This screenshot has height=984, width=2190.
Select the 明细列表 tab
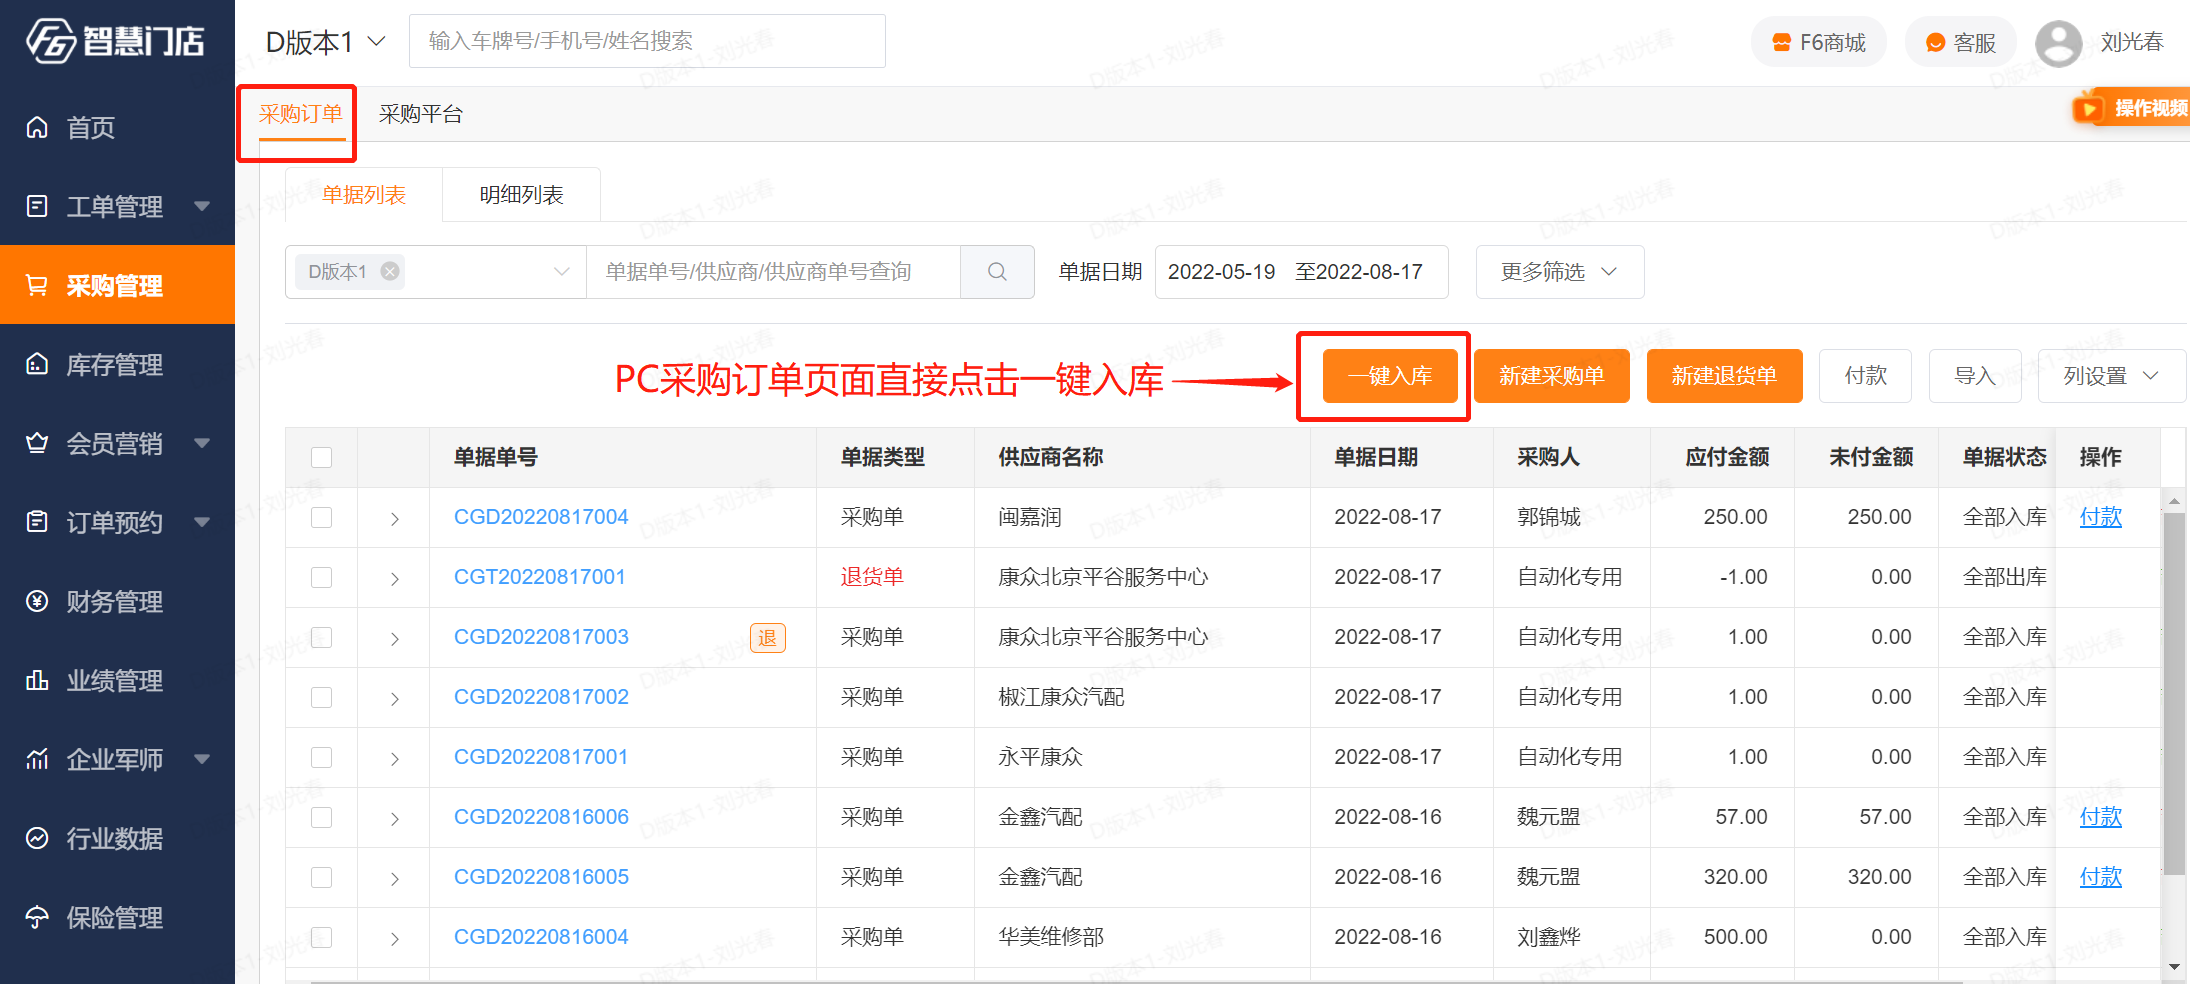[x=521, y=195]
